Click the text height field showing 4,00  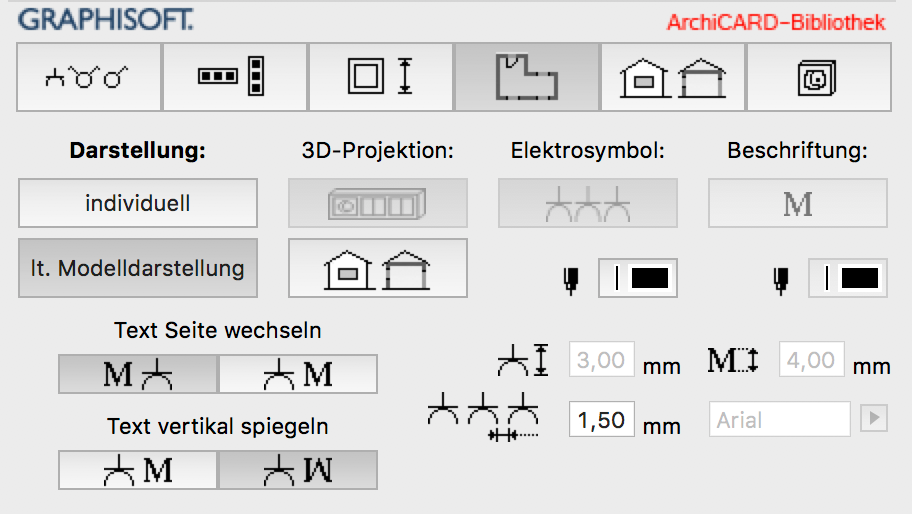pos(811,360)
